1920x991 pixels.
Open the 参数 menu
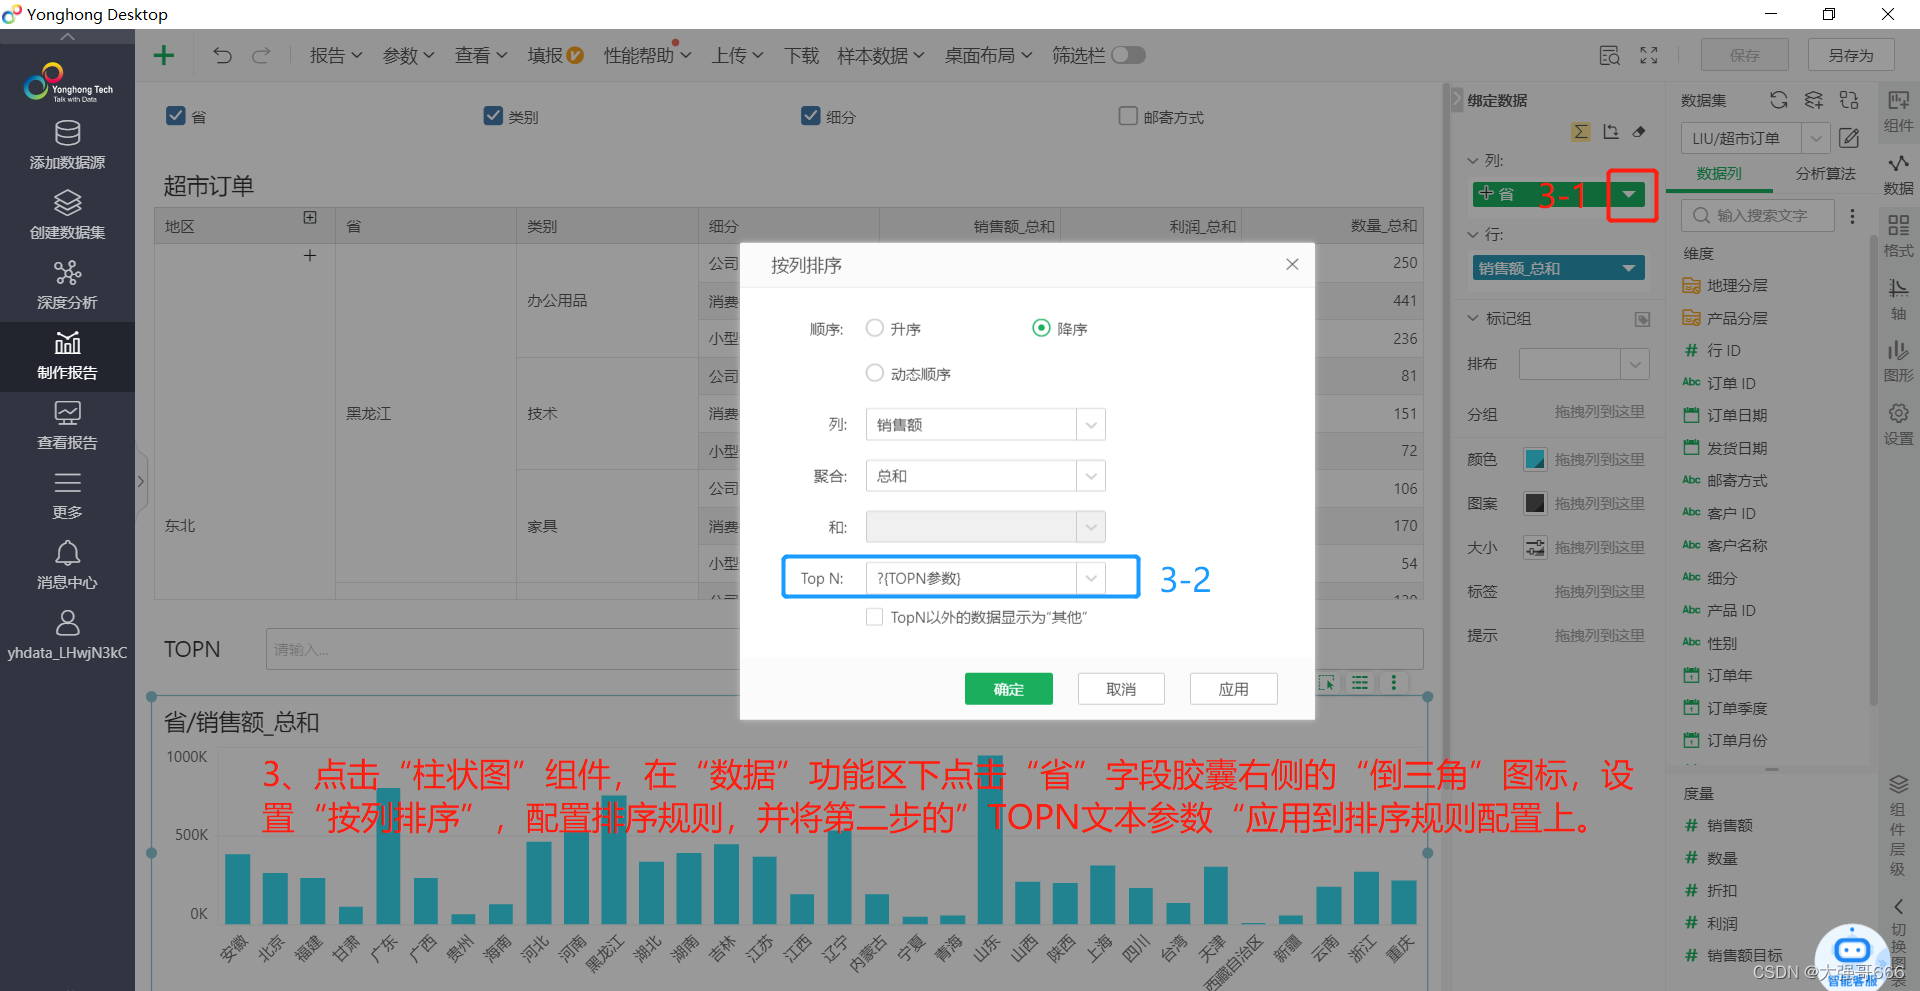coord(409,56)
